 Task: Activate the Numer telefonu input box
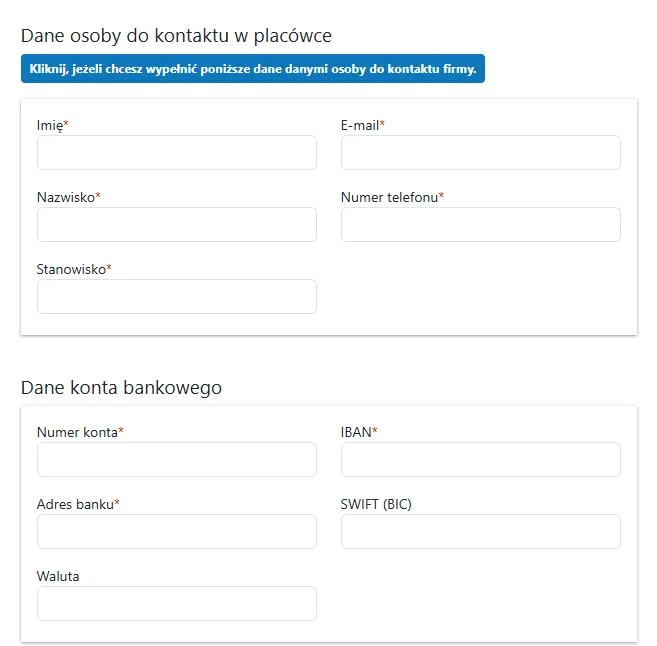point(481,225)
